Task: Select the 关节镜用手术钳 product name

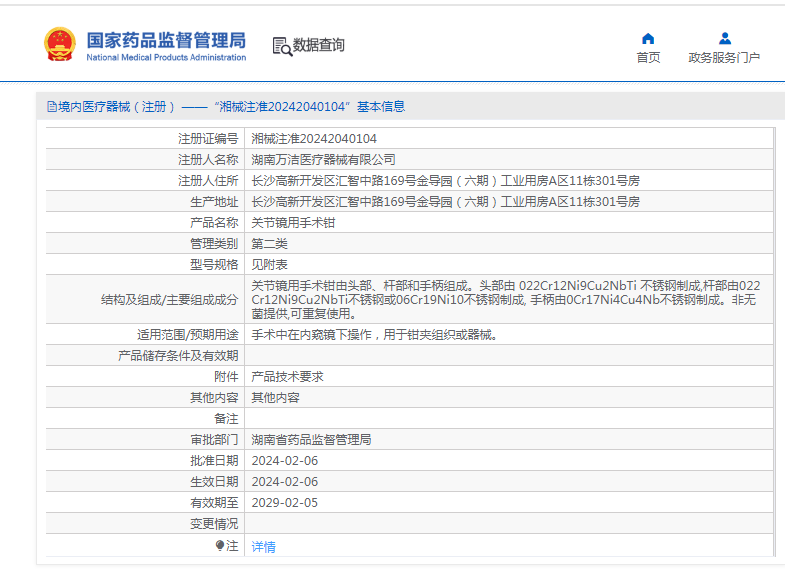Action: pyautogui.click(x=293, y=223)
